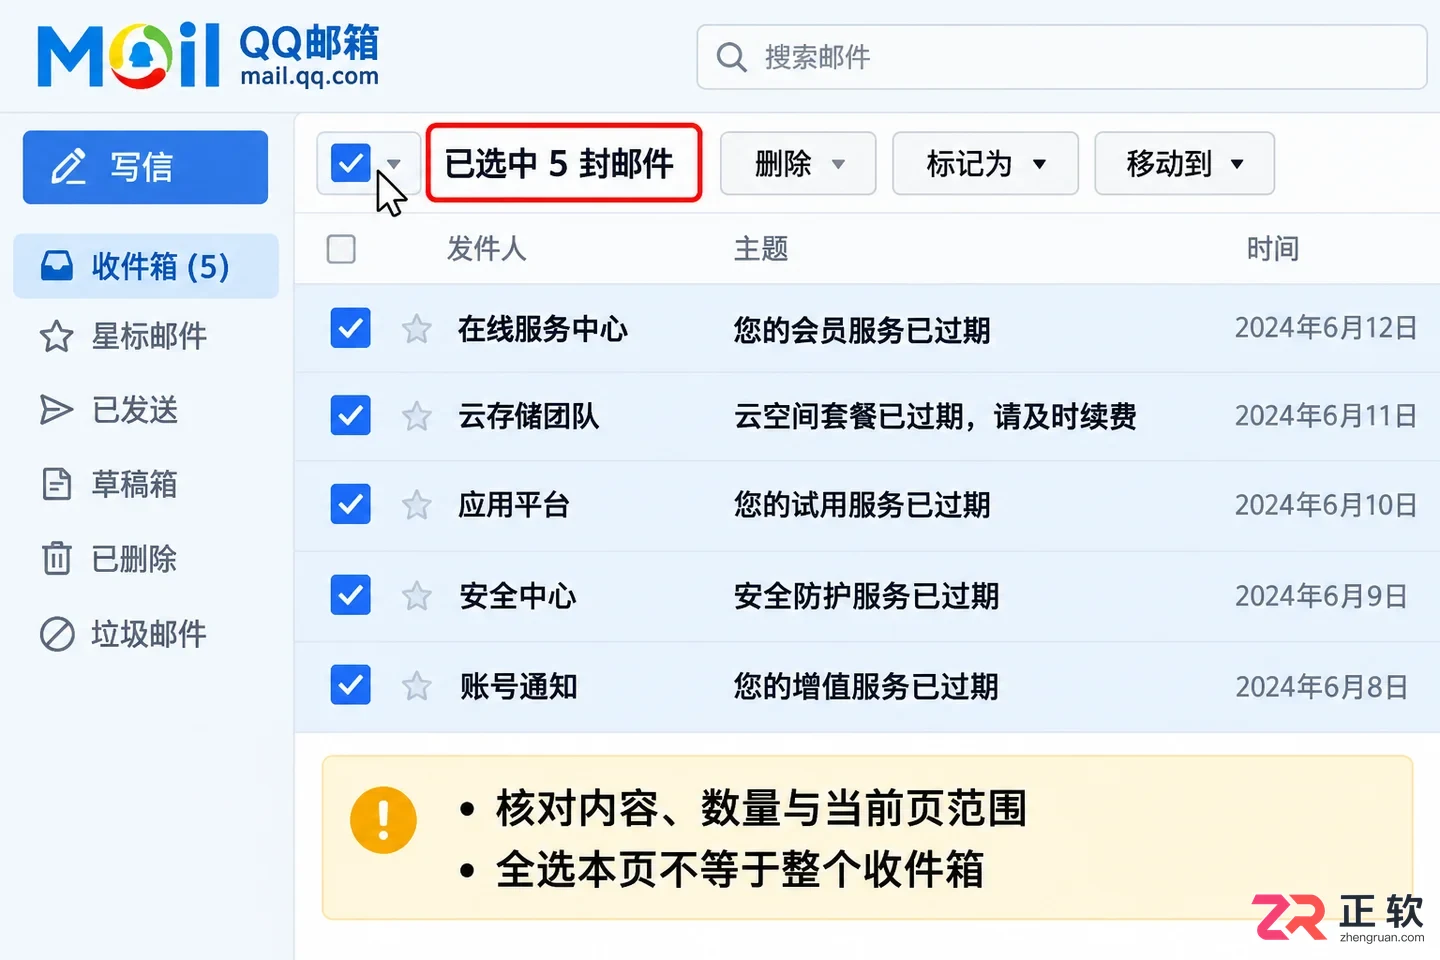Screen dimensions: 1440x960
Task: Open email 您的会员服务已过期
Action: click(x=861, y=330)
